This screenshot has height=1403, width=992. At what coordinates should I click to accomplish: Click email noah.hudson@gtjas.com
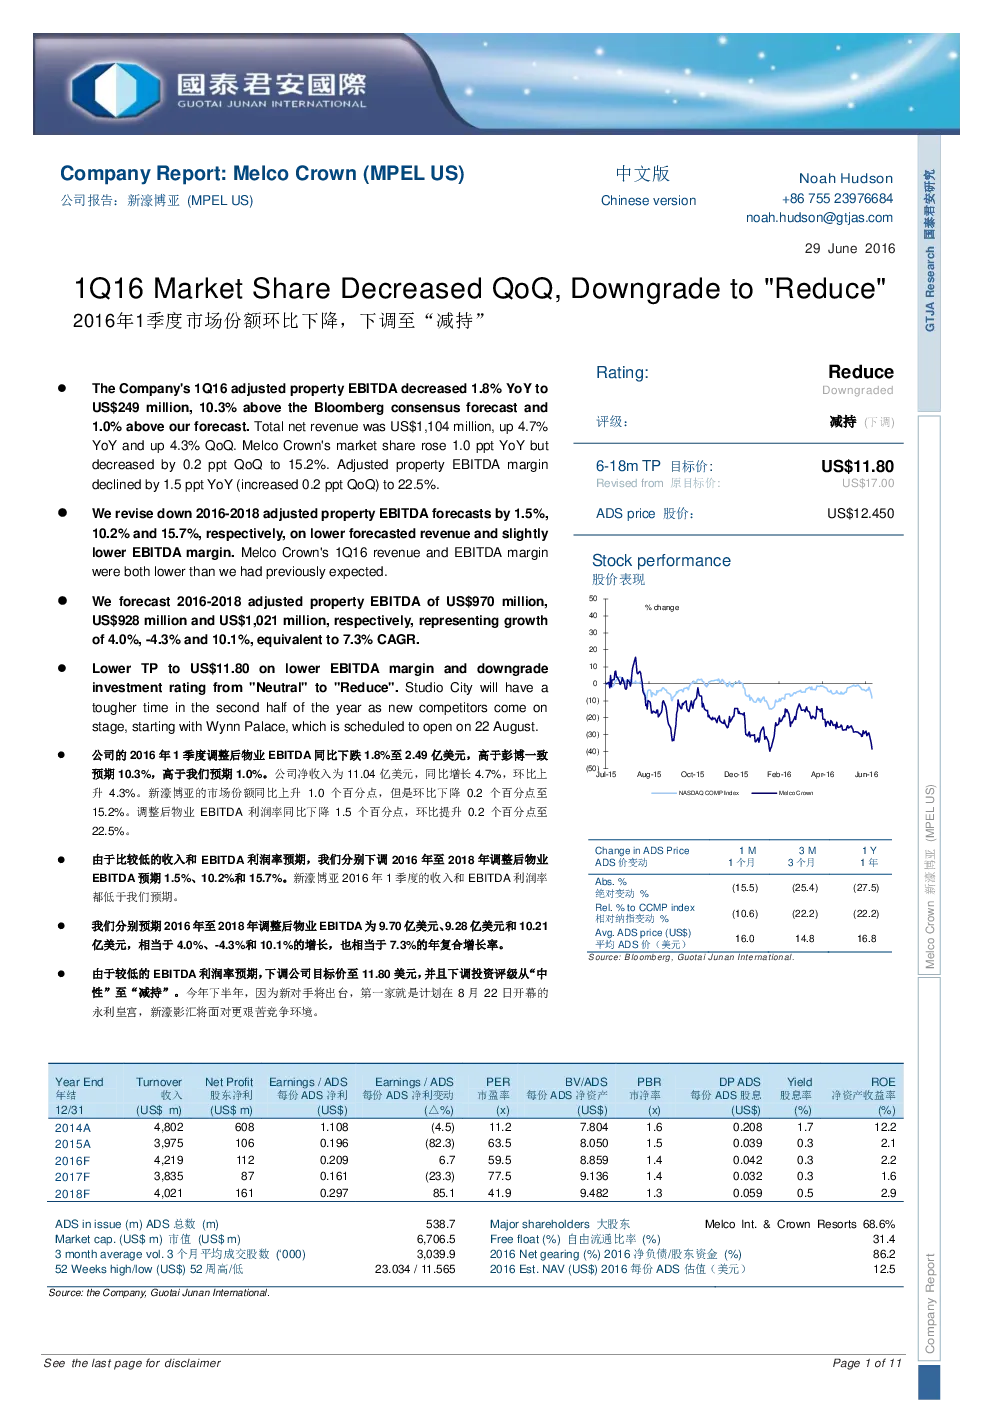[819, 217]
